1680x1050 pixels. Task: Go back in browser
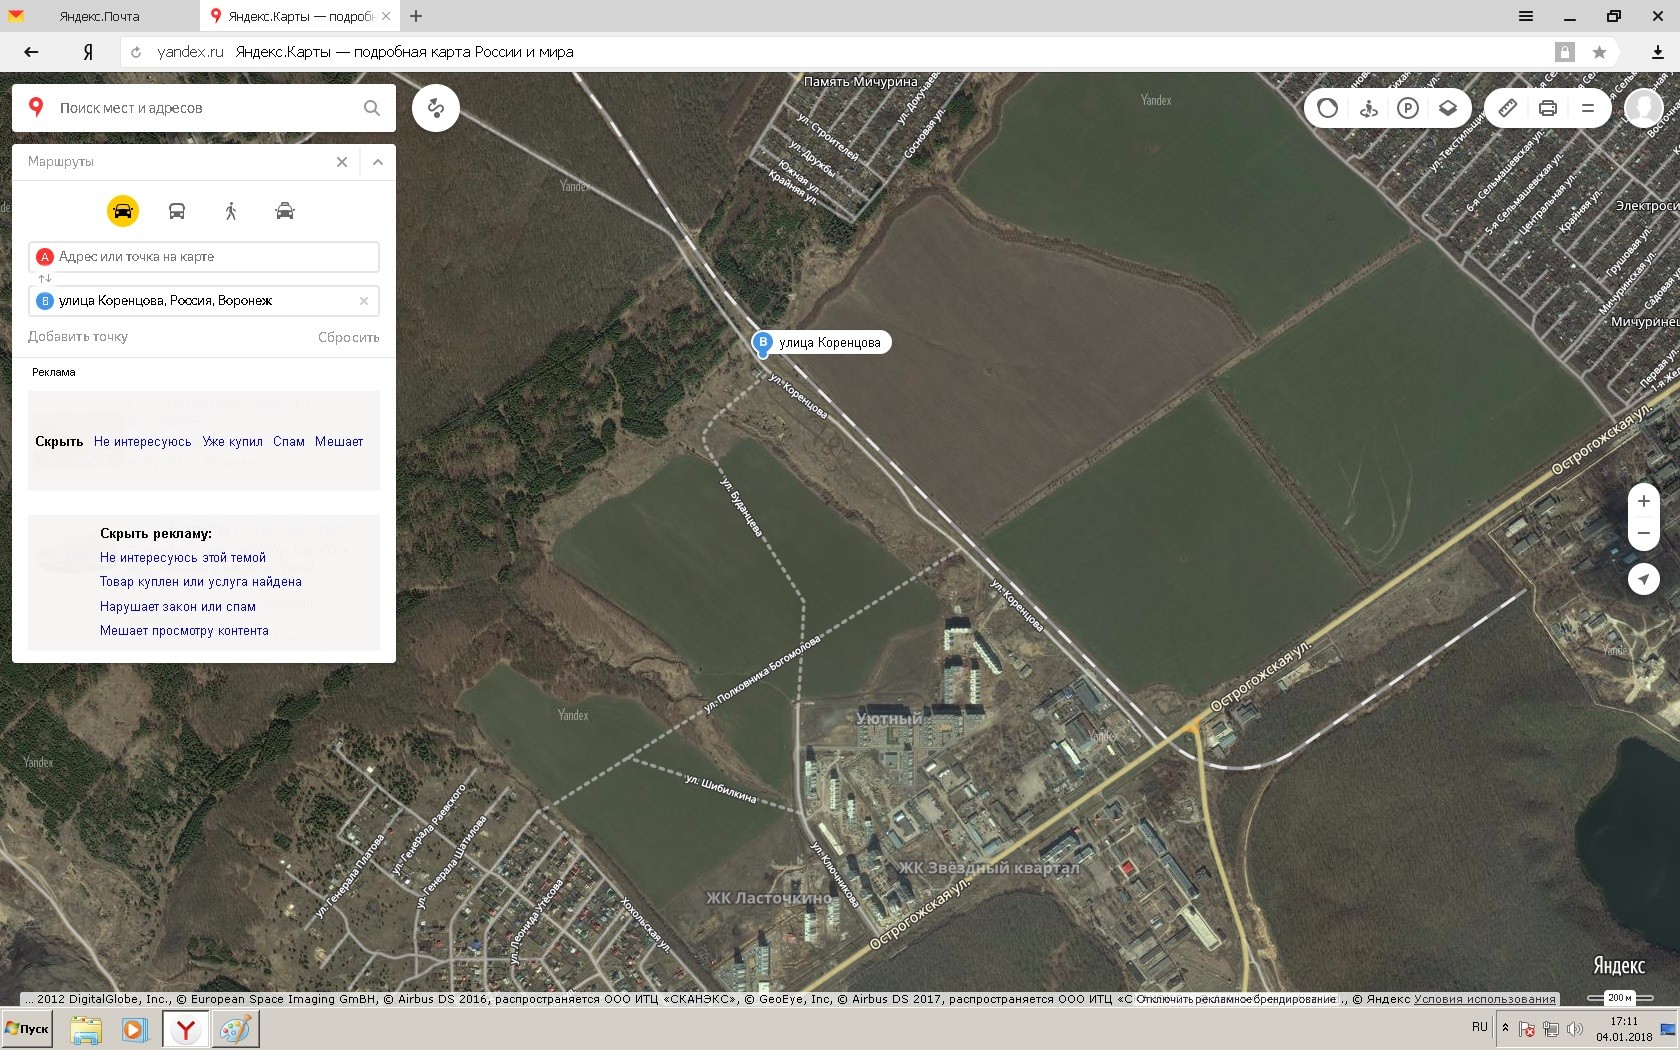point(31,52)
